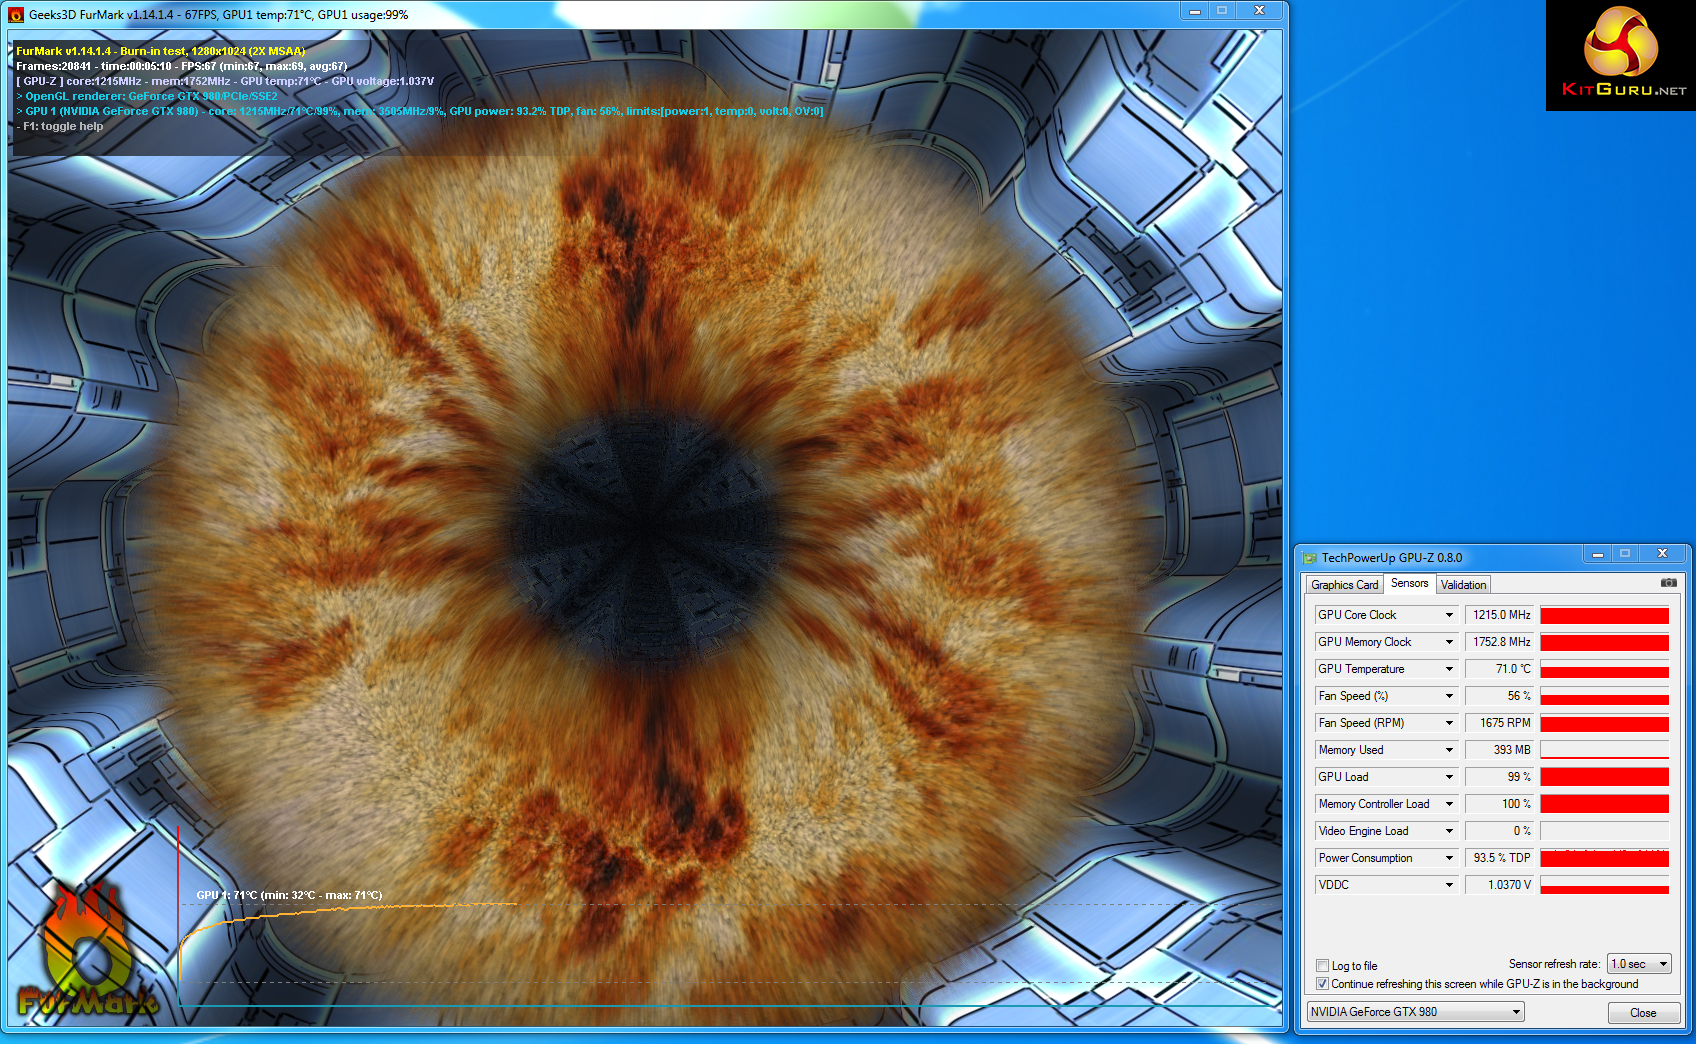
Task: Maximize the GPU-Z window
Action: [1625, 554]
